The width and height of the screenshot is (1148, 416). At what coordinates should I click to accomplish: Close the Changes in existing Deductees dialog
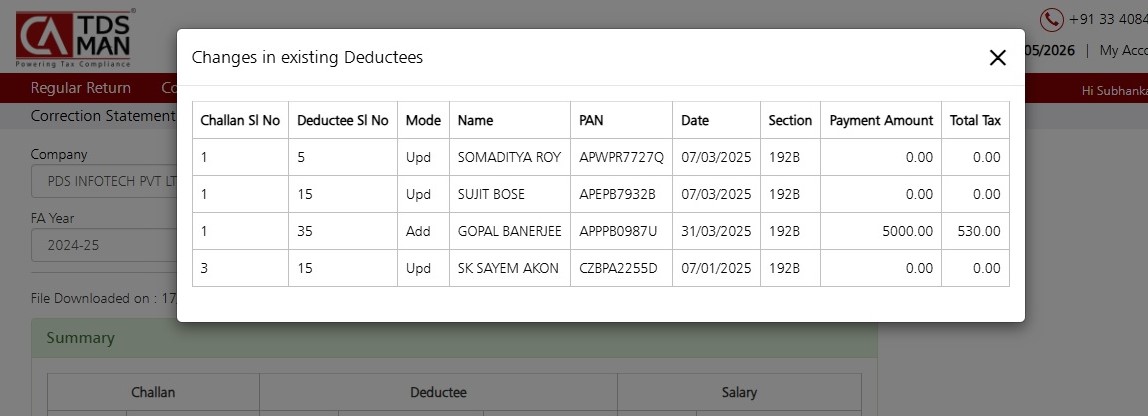point(996,58)
